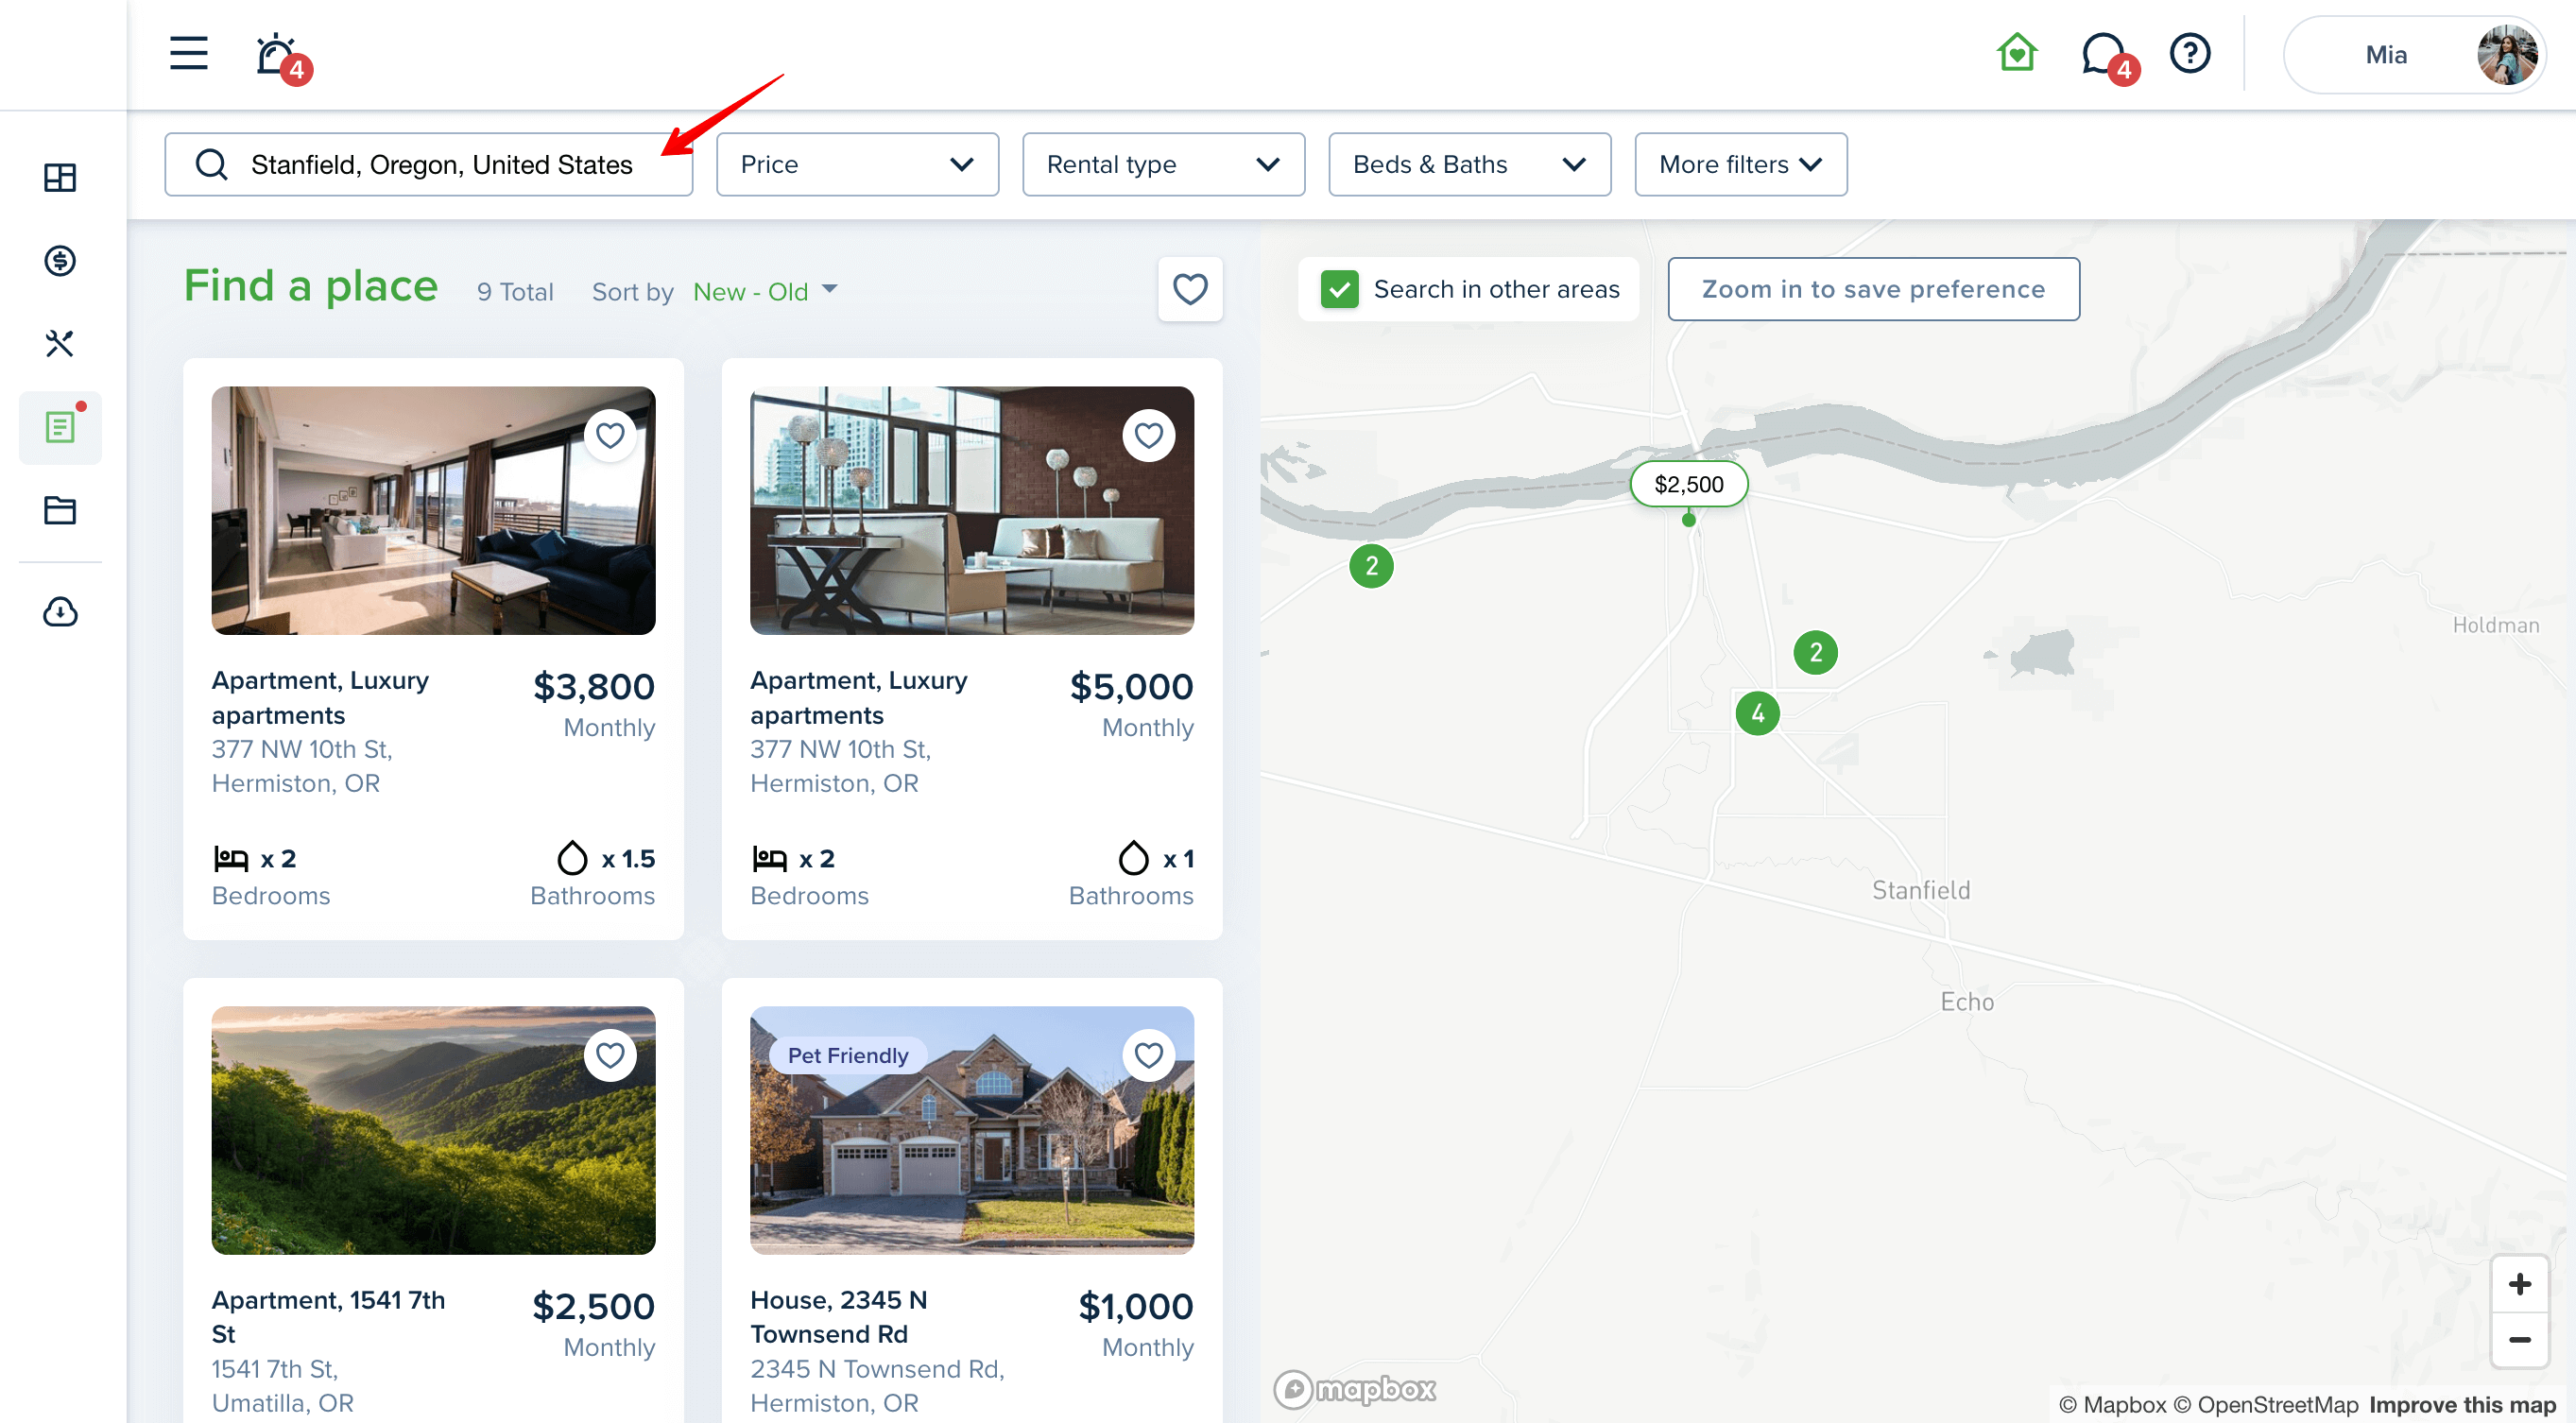Open the OpenStreetMap attribution link
The width and height of the screenshot is (2576, 1423).
(2267, 1405)
